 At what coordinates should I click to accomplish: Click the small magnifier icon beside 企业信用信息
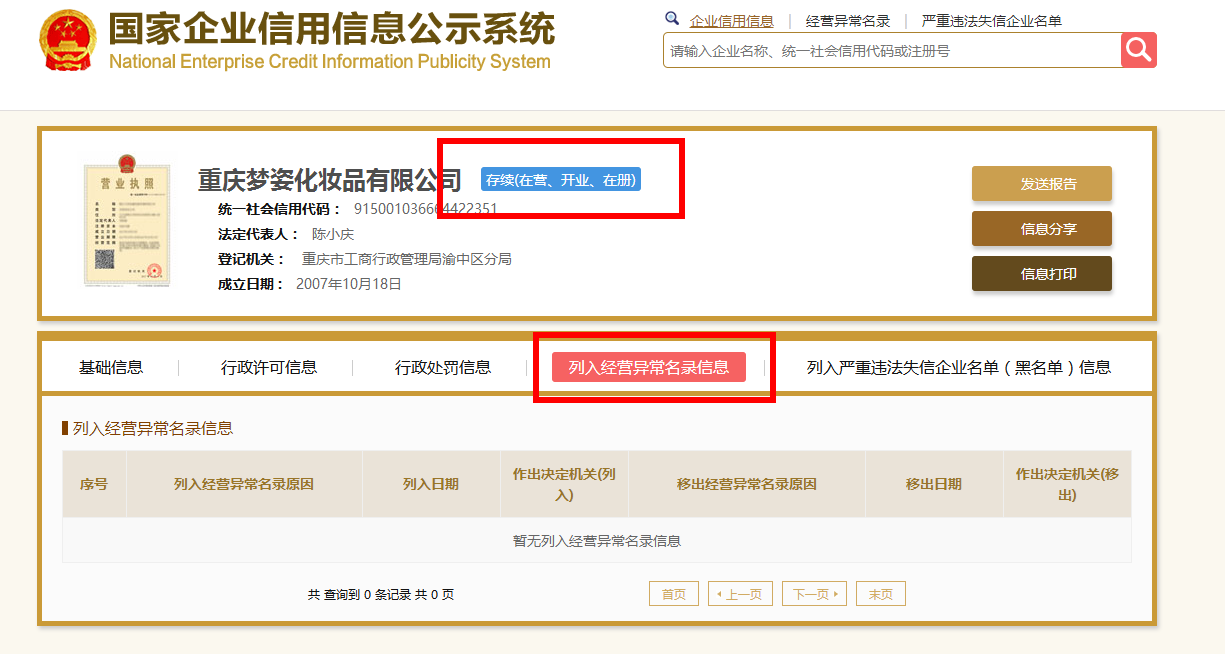[x=672, y=18]
